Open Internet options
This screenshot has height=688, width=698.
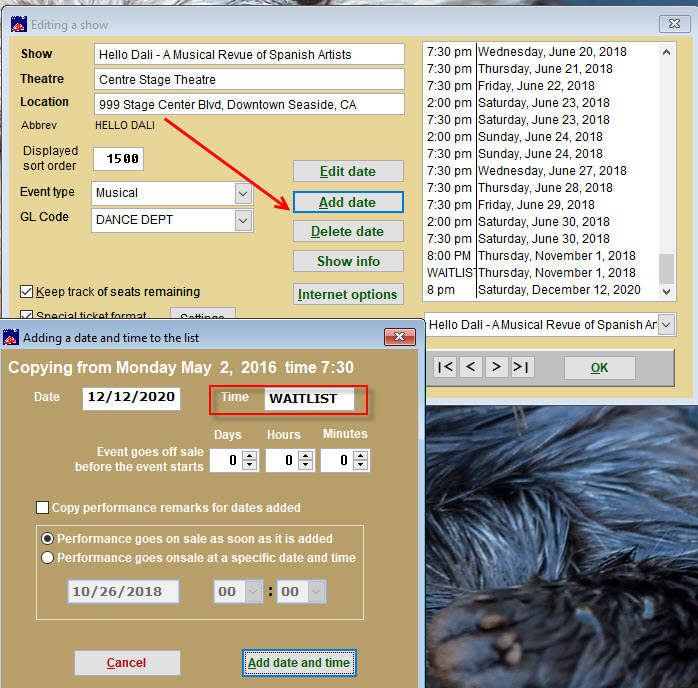coord(347,294)
